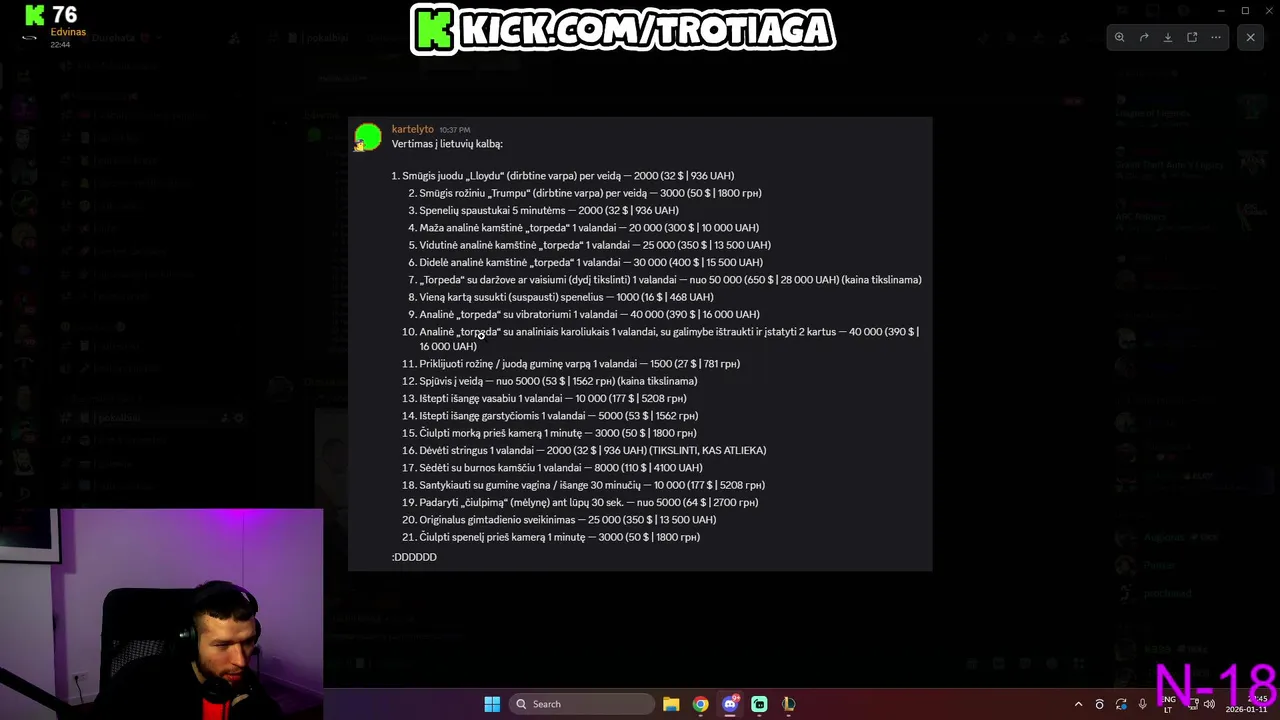Click the ":DDDDDD" text at message end

tap(414, 557)
